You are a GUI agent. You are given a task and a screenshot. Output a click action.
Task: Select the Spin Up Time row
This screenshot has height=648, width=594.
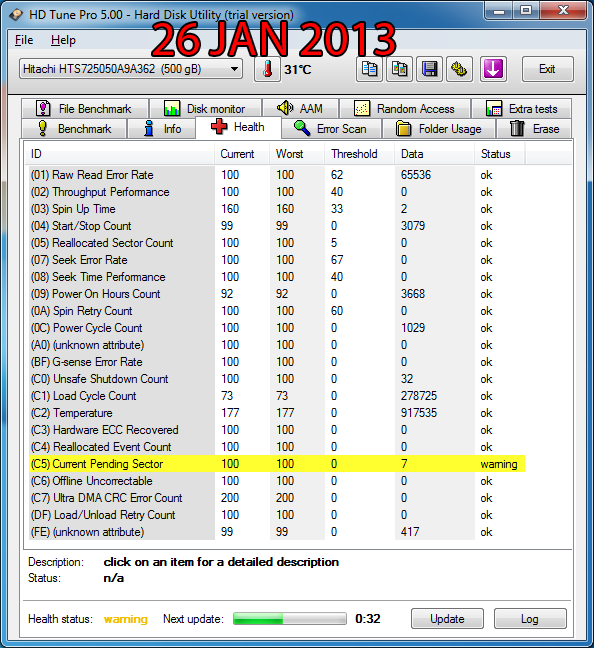[x=277, y=209]
